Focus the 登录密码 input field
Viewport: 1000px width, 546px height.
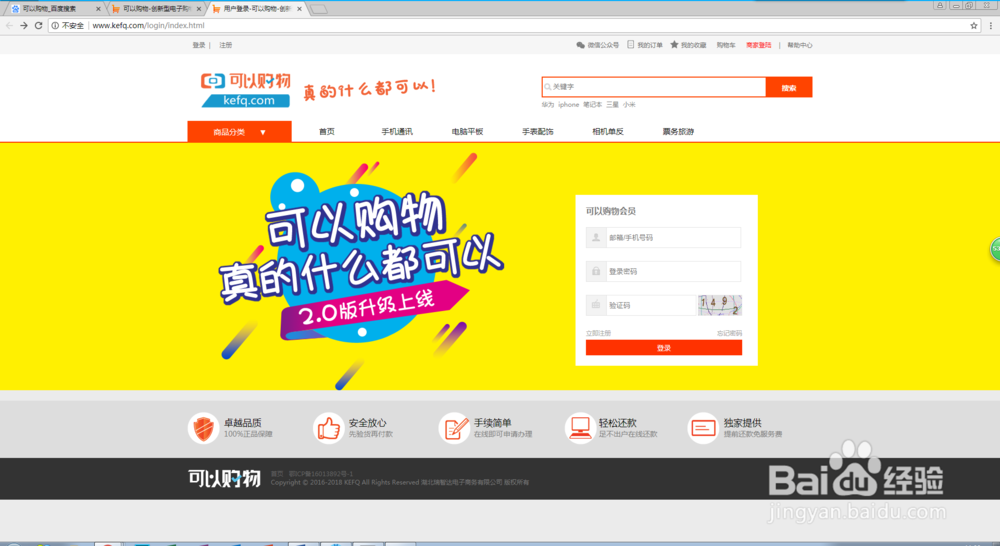tap(673, 271)
